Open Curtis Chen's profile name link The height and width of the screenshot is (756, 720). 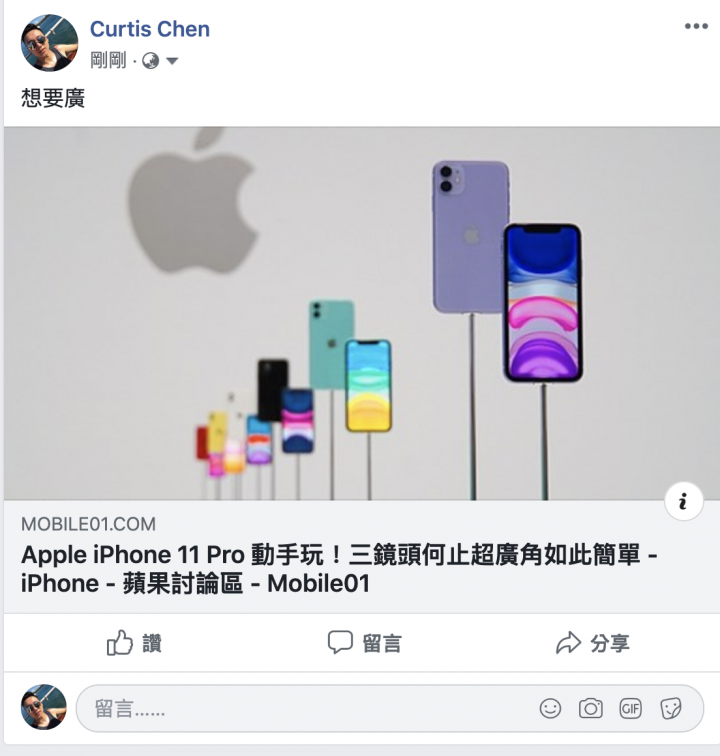click(150, 29)
